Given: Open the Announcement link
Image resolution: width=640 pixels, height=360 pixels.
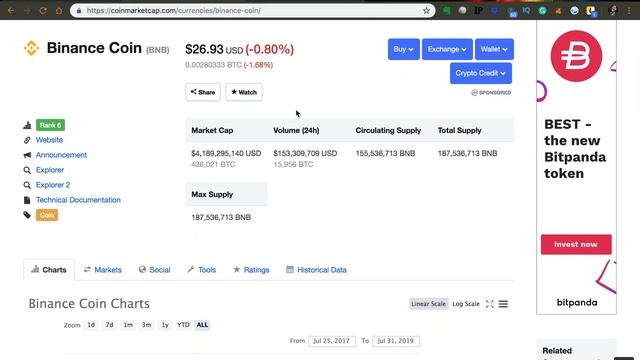Looking at the screenshot, I should pos(61,155).
